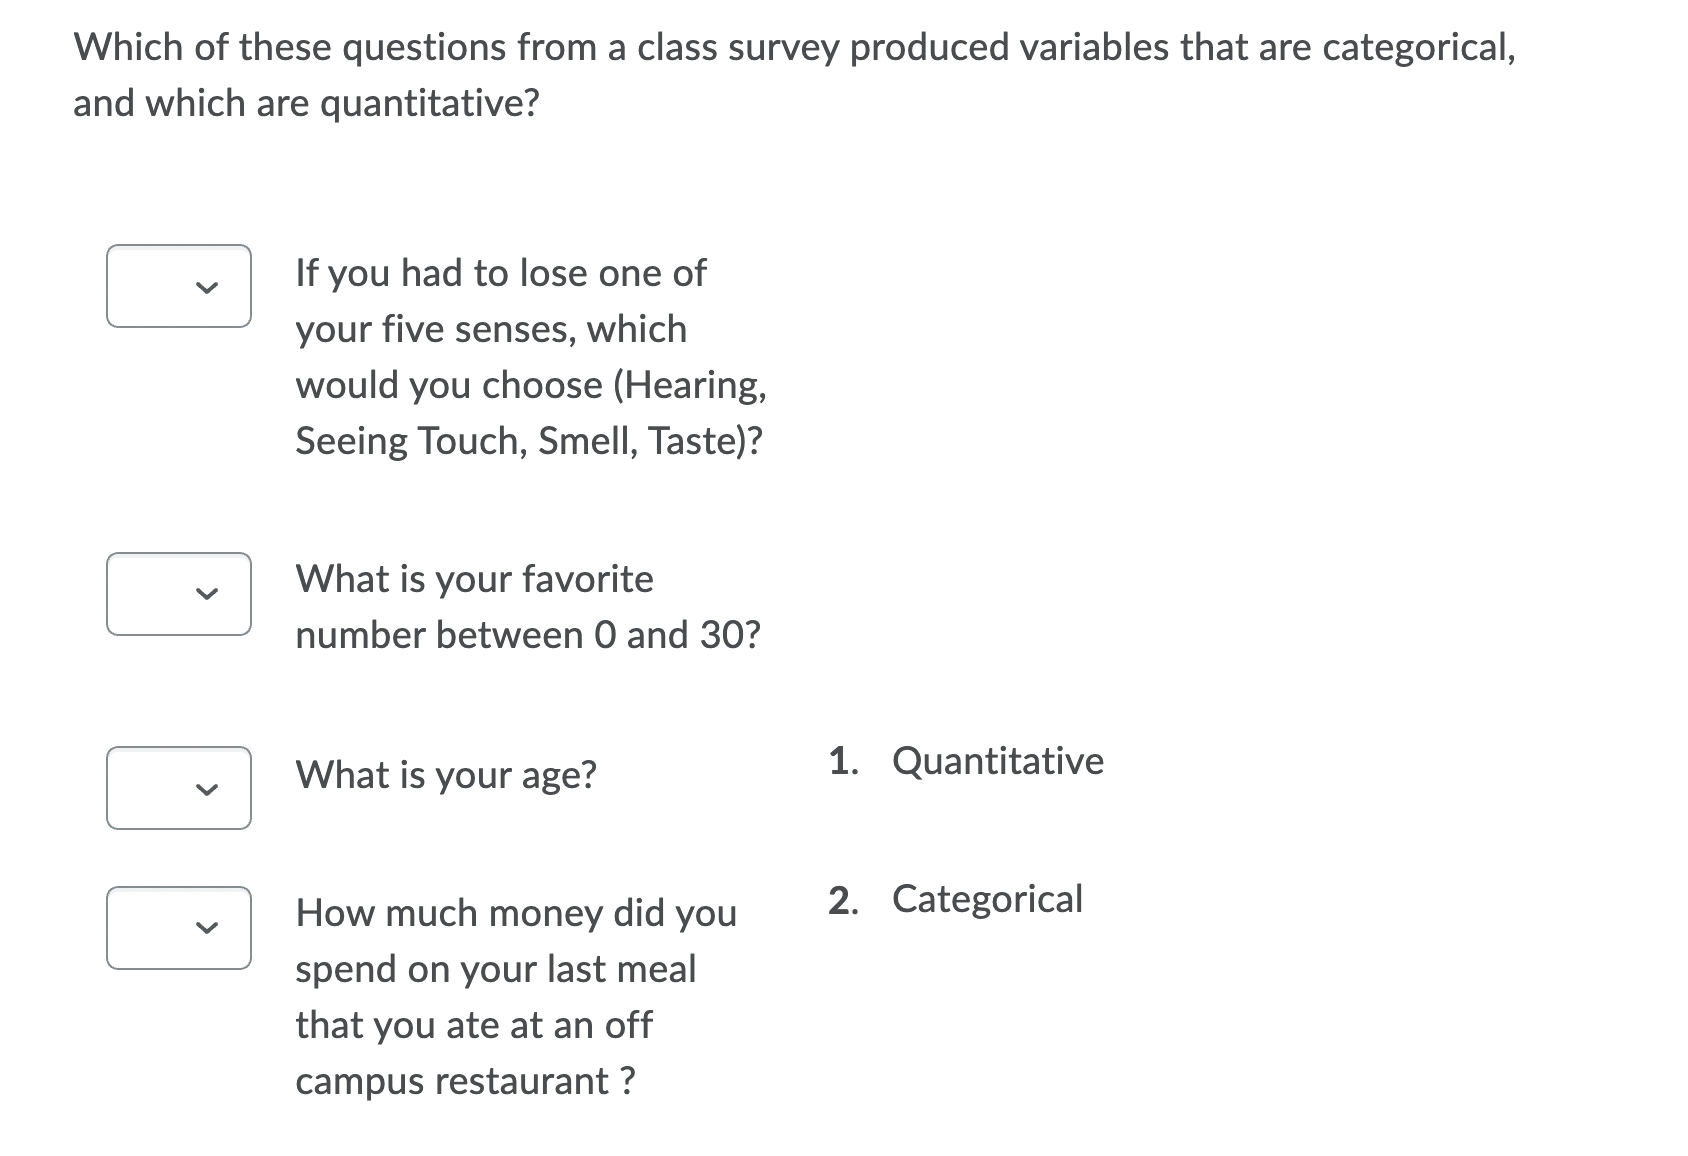Click the empty answer box above the senses question
Screen dimensions: 1688x1156
pos(178,288)
